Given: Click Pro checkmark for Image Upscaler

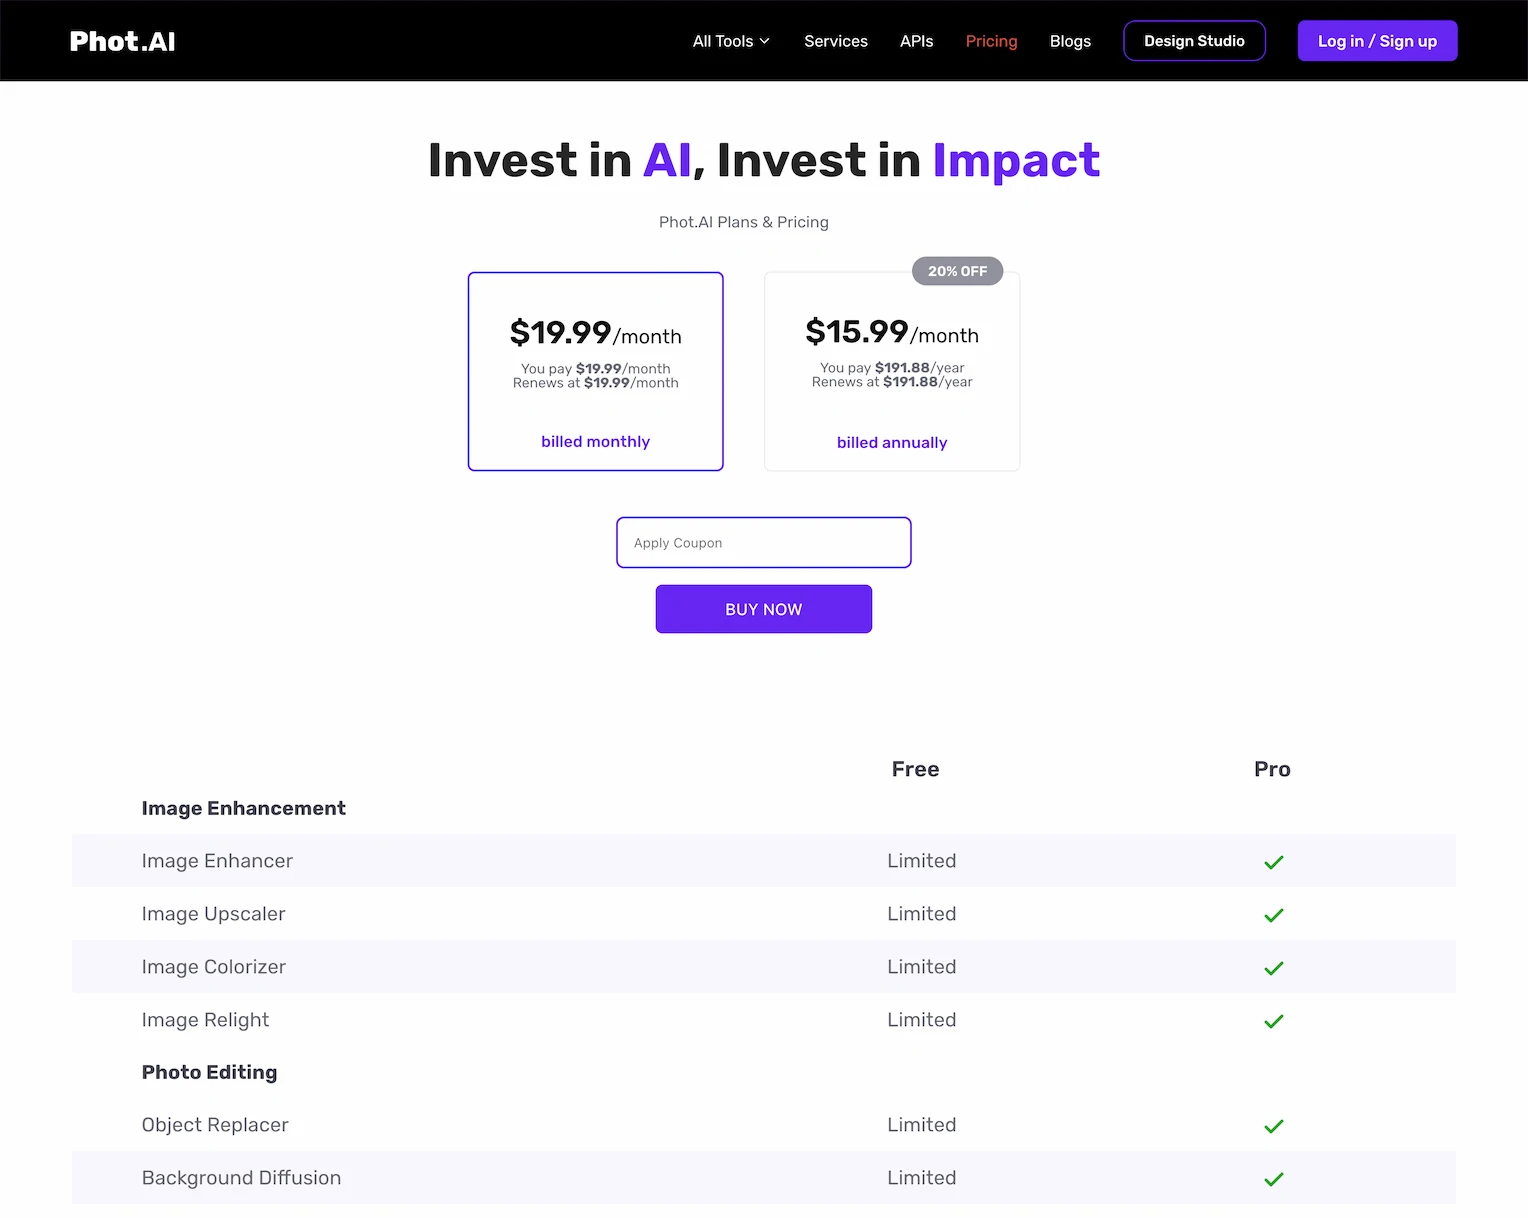Looking at the screenshot, I should [x=1273, y=915].
